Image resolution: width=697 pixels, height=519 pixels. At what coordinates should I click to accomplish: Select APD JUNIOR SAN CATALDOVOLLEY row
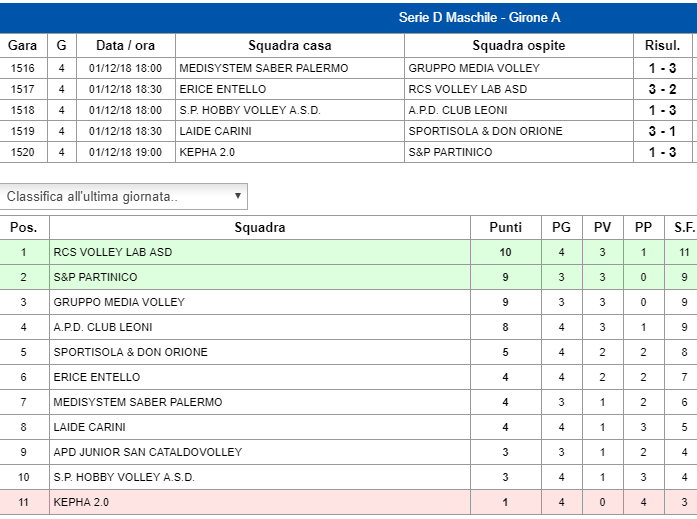348,452
